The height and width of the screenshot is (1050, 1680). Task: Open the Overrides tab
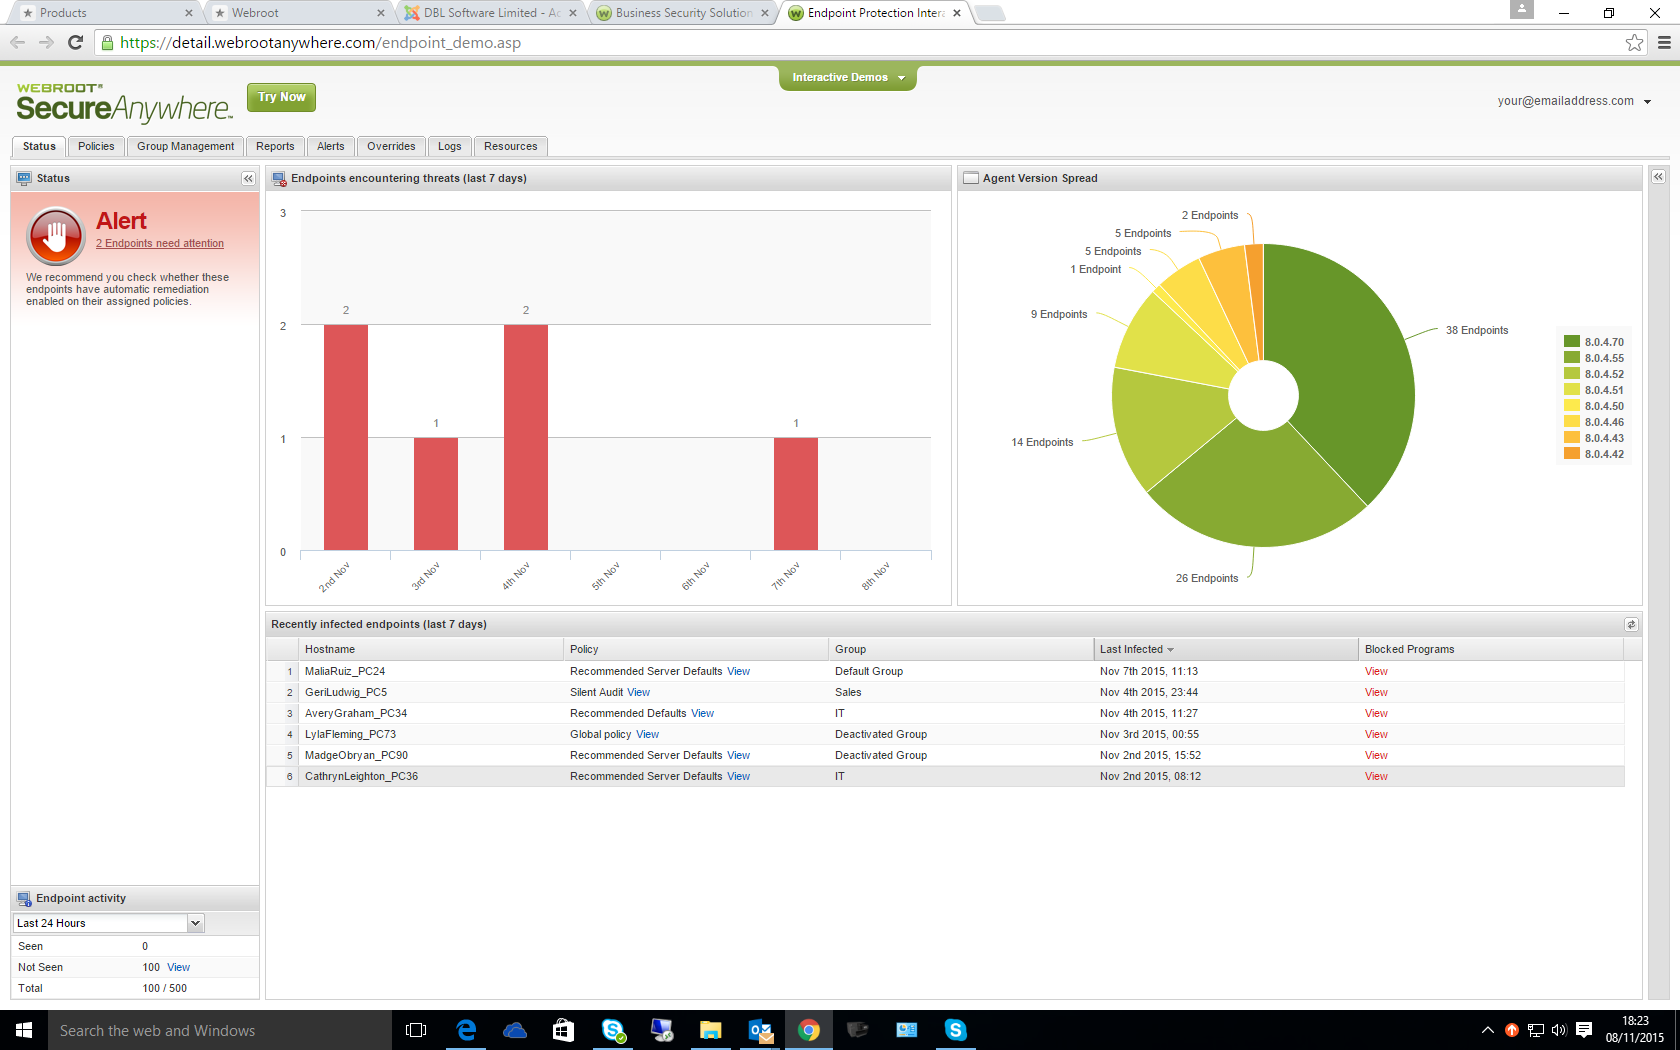coord(391,146)
